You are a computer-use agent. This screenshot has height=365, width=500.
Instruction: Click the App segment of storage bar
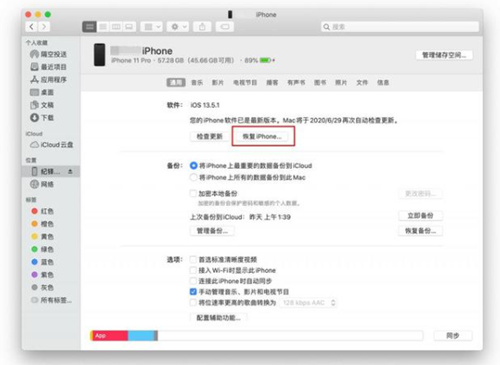pos(110,336)
